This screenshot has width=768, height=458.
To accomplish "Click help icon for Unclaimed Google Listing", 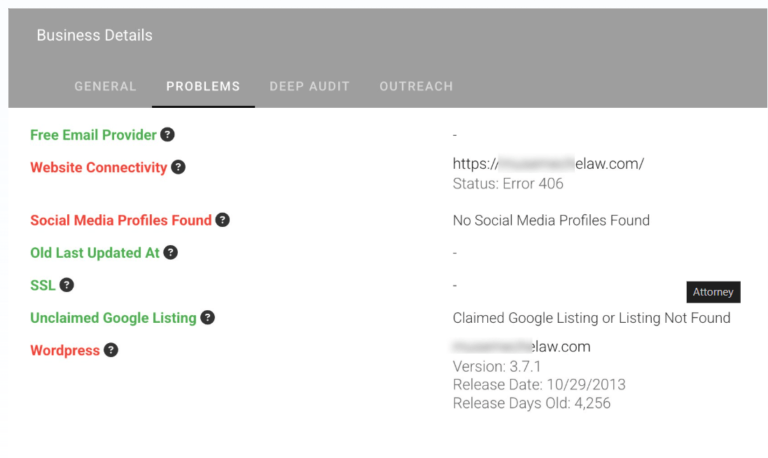I will [x=208, y=317].
